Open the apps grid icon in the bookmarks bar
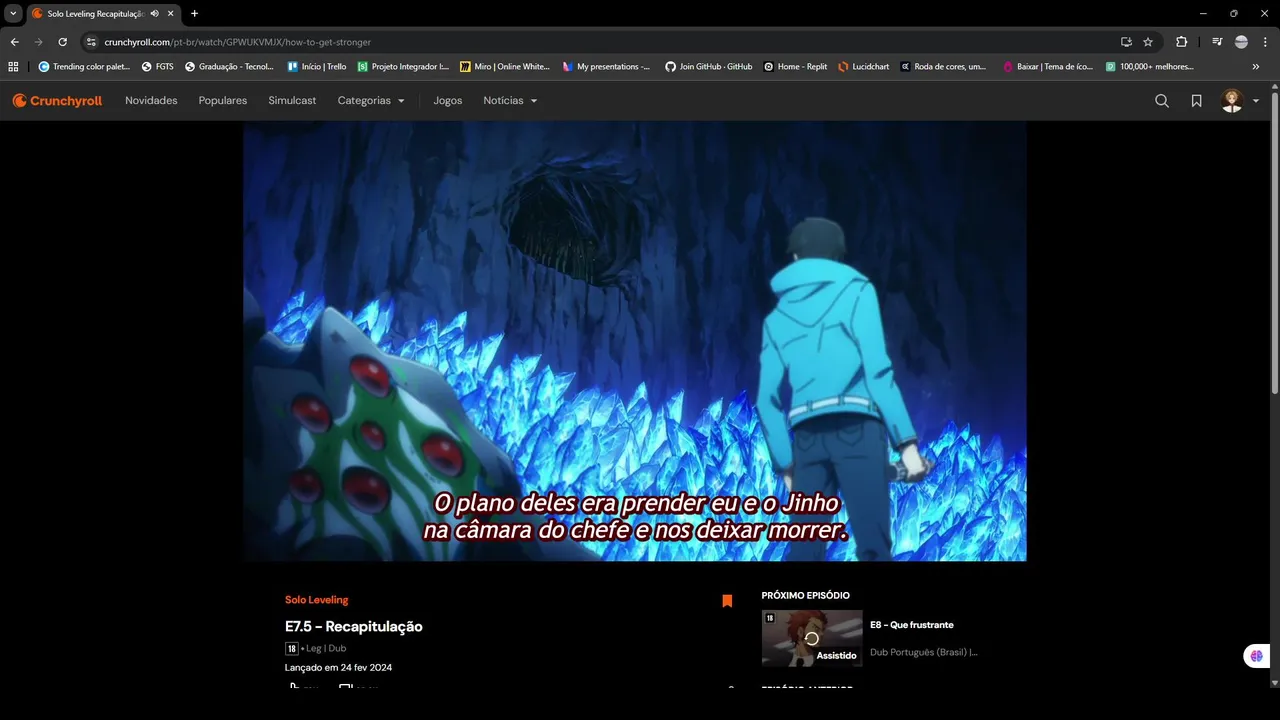This screenshot has height=720, width=1280. (13, 67)
